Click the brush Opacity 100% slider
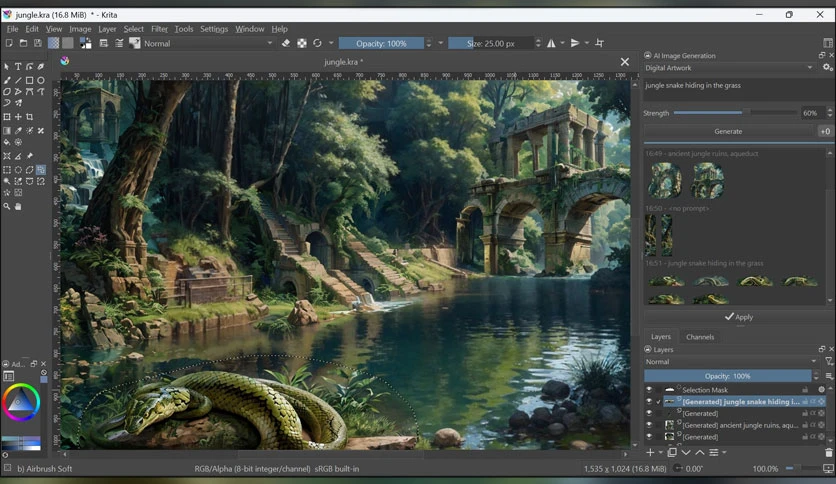Screen dimensions: 836x484 [381, 43]
